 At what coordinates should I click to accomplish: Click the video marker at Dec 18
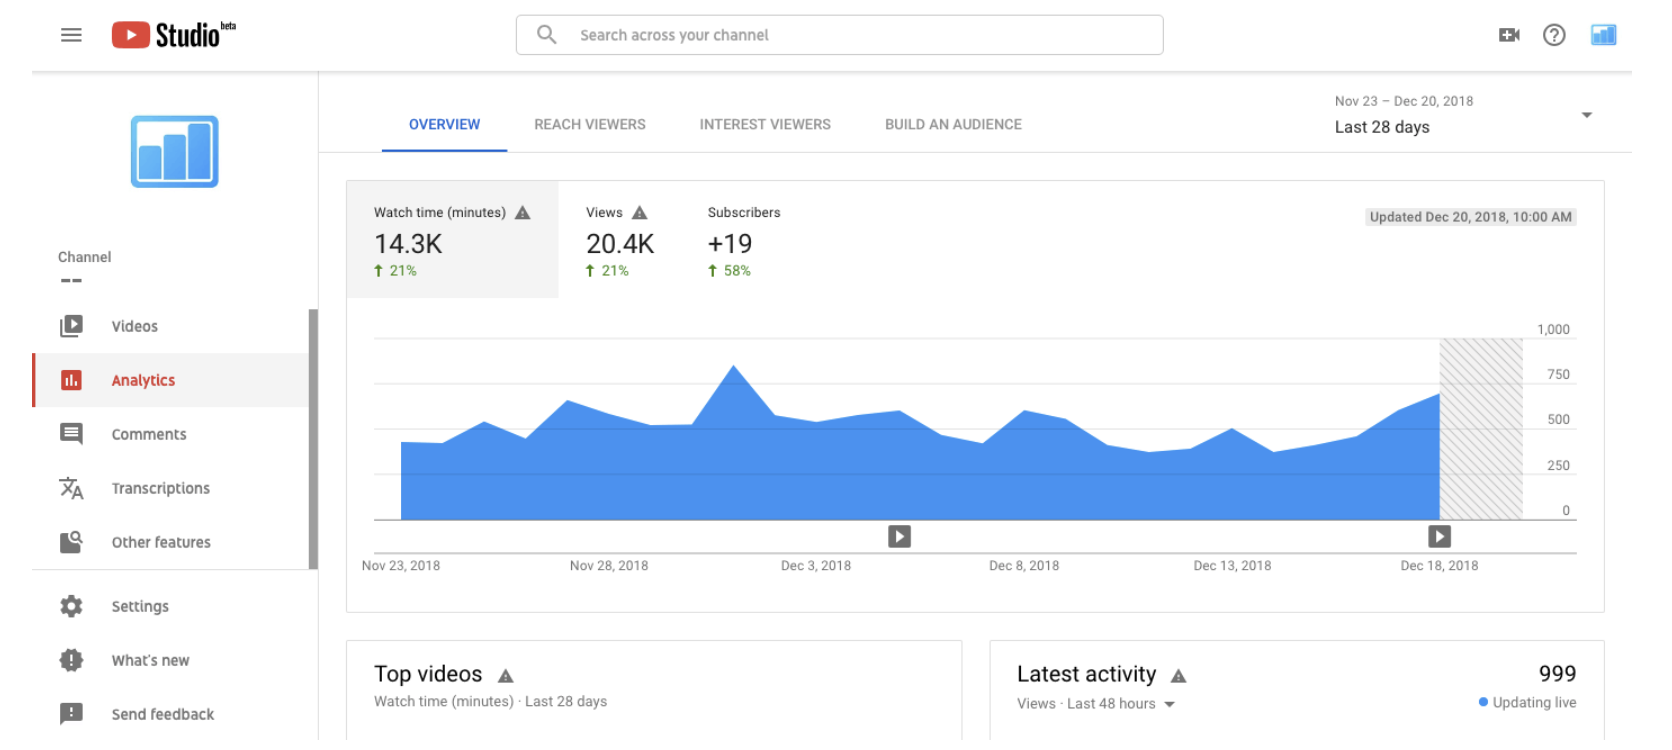click(x=1439, y=537)
